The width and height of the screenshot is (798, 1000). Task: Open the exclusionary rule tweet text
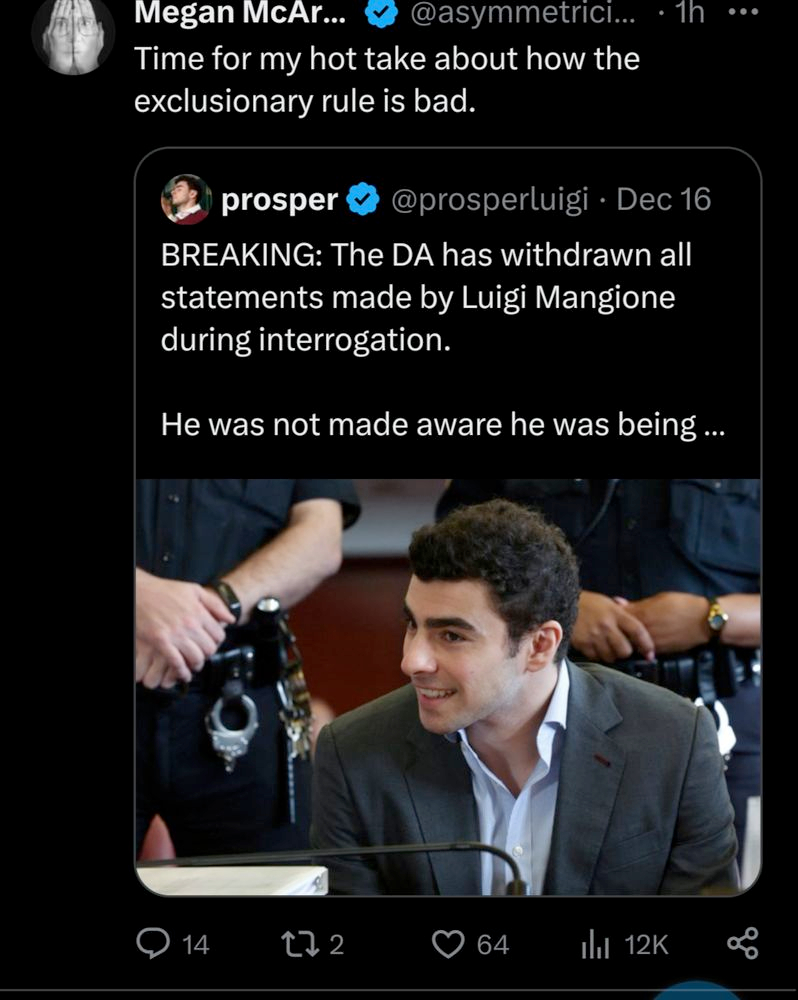pos(386,80)
